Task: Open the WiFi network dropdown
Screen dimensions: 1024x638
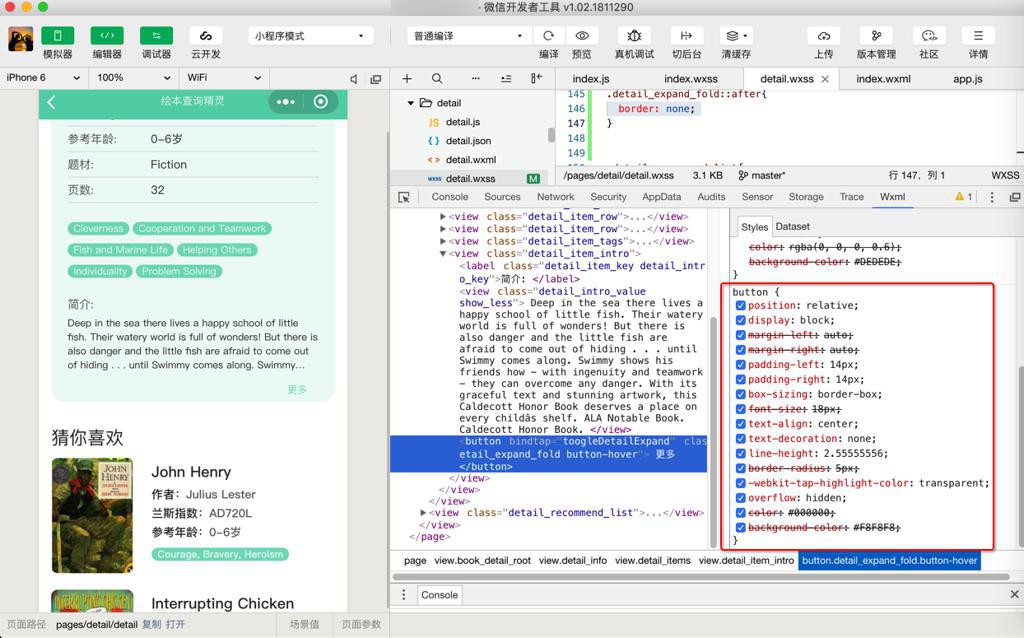Action: (x=224, y=78)
